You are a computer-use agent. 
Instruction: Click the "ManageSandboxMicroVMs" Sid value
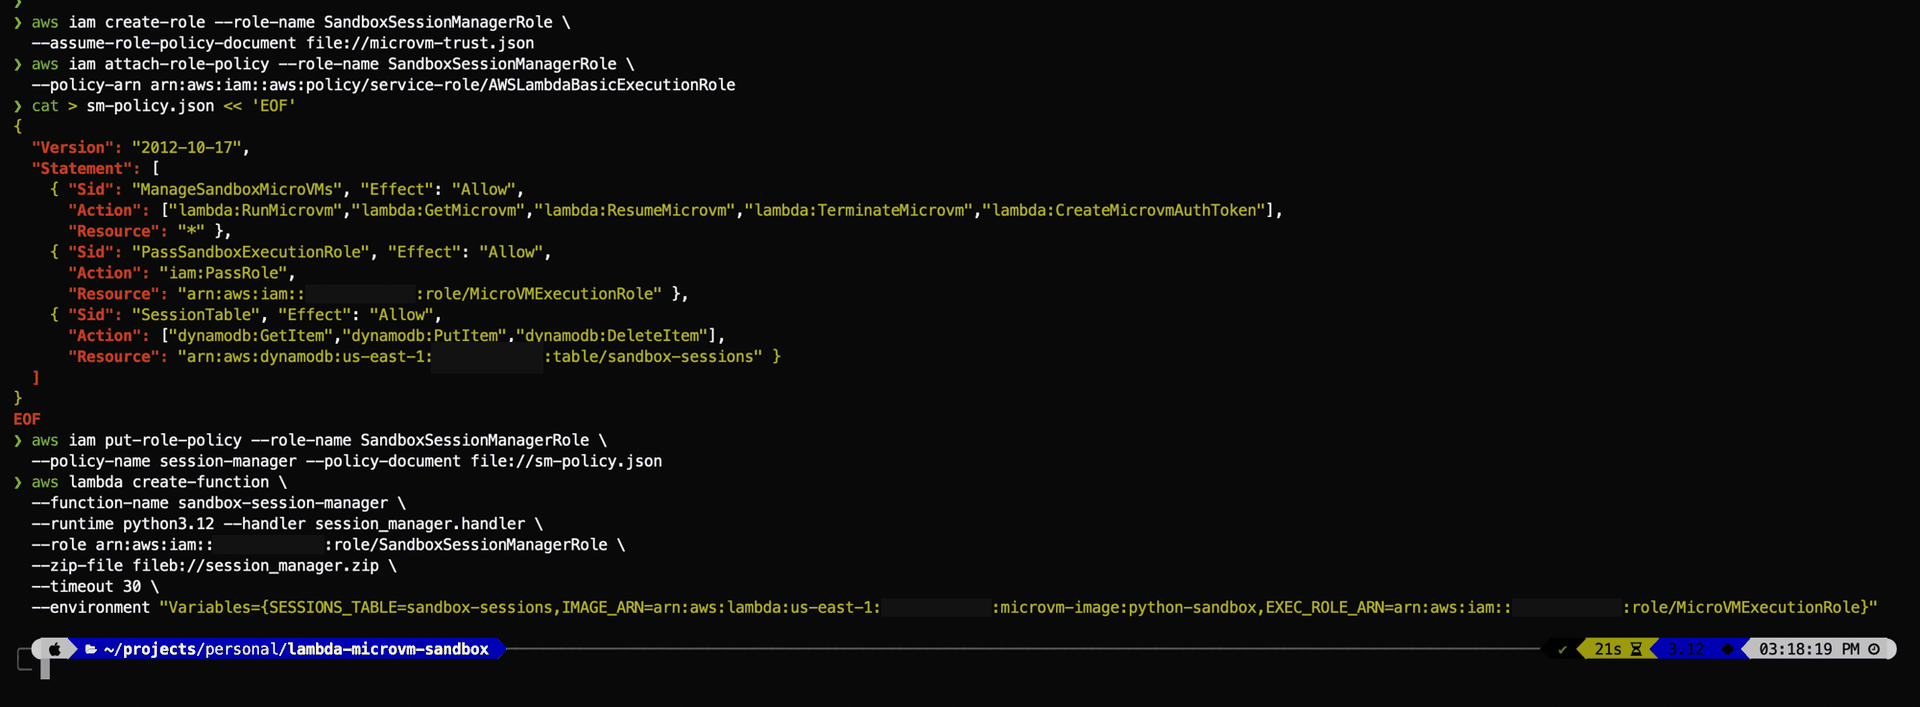(237, 190)
